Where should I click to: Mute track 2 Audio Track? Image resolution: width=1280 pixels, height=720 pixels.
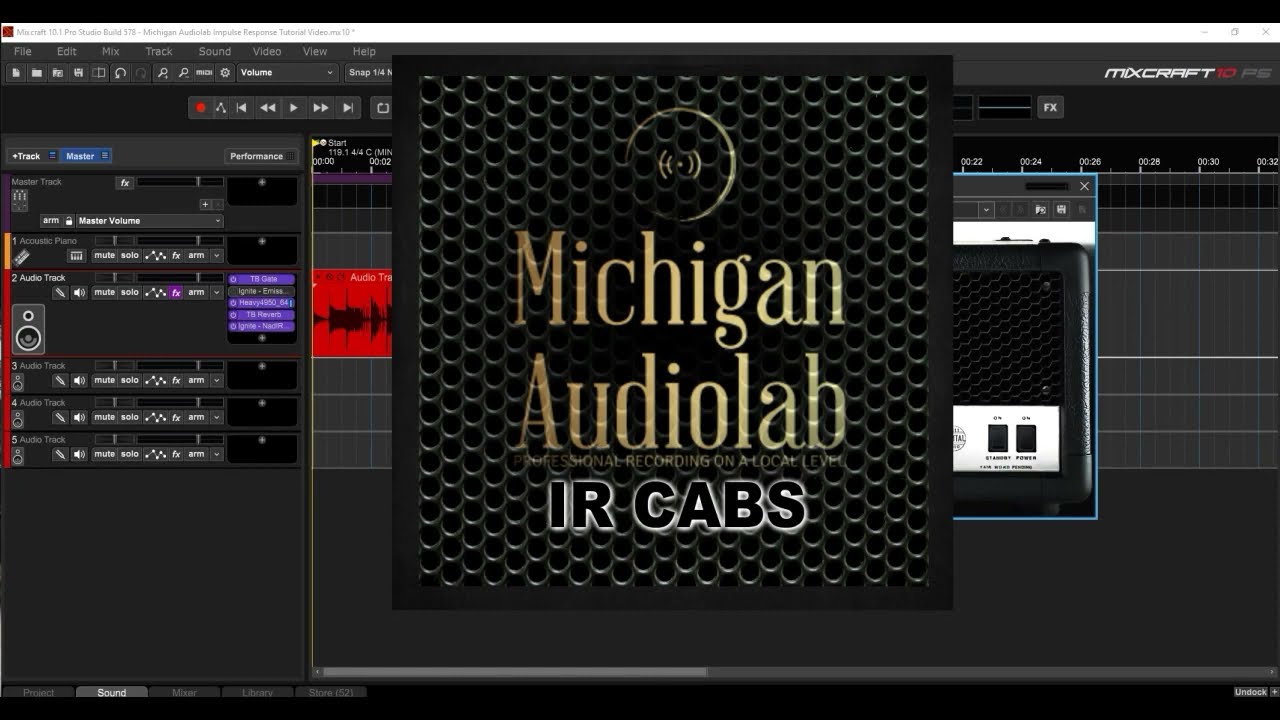pyautogui.click(x=105, y=293)
